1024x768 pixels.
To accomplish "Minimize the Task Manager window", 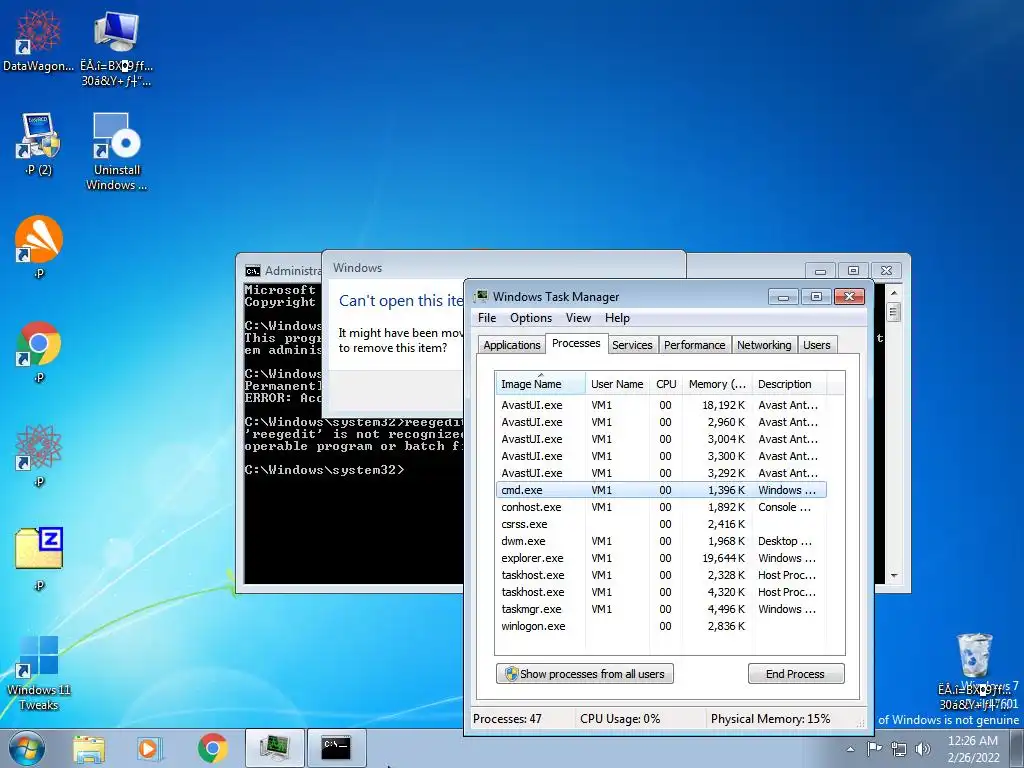I will click(783, 297).
